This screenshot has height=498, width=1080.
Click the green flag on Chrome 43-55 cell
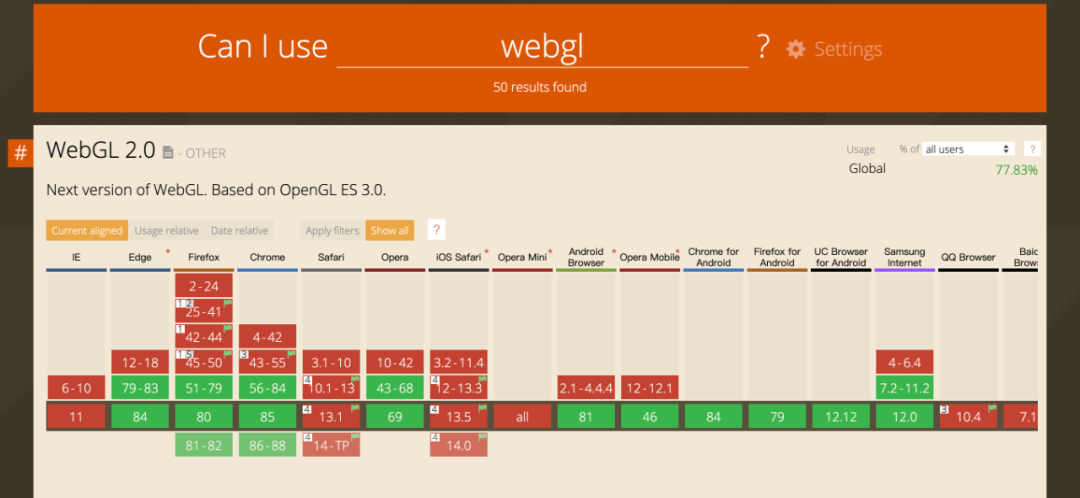pyautogui.click(x=291, y=354)
